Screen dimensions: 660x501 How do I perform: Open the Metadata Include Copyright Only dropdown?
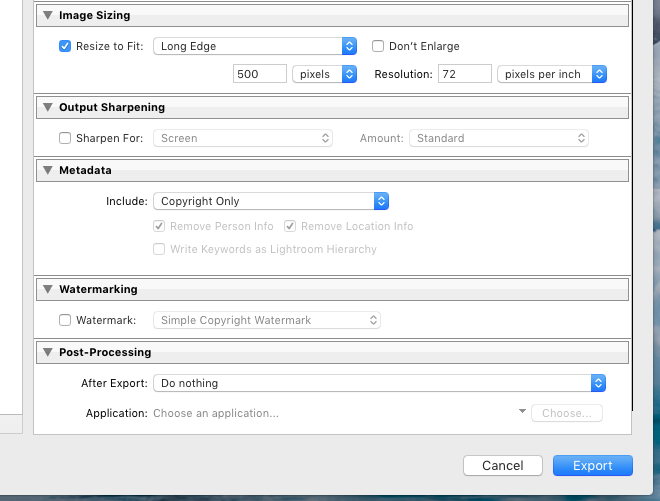(x=271, y=201)
